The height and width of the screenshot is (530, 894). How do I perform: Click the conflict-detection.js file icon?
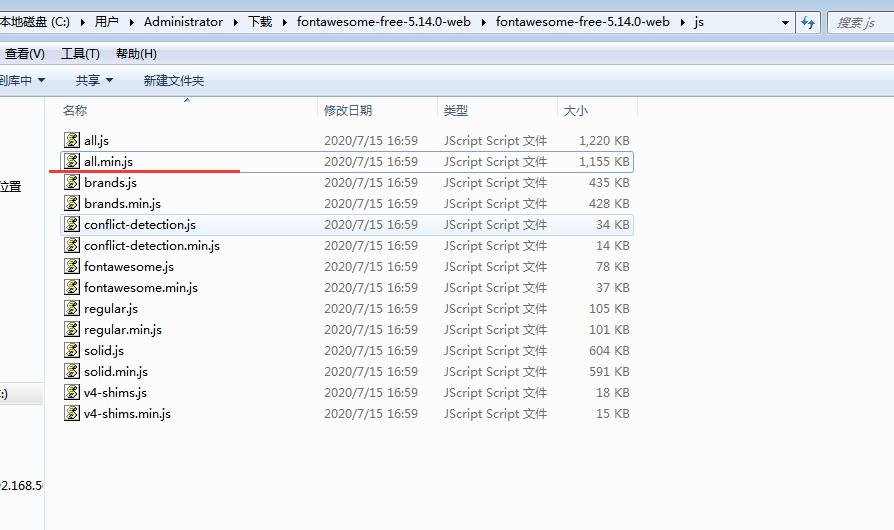(x=72, y=225)
